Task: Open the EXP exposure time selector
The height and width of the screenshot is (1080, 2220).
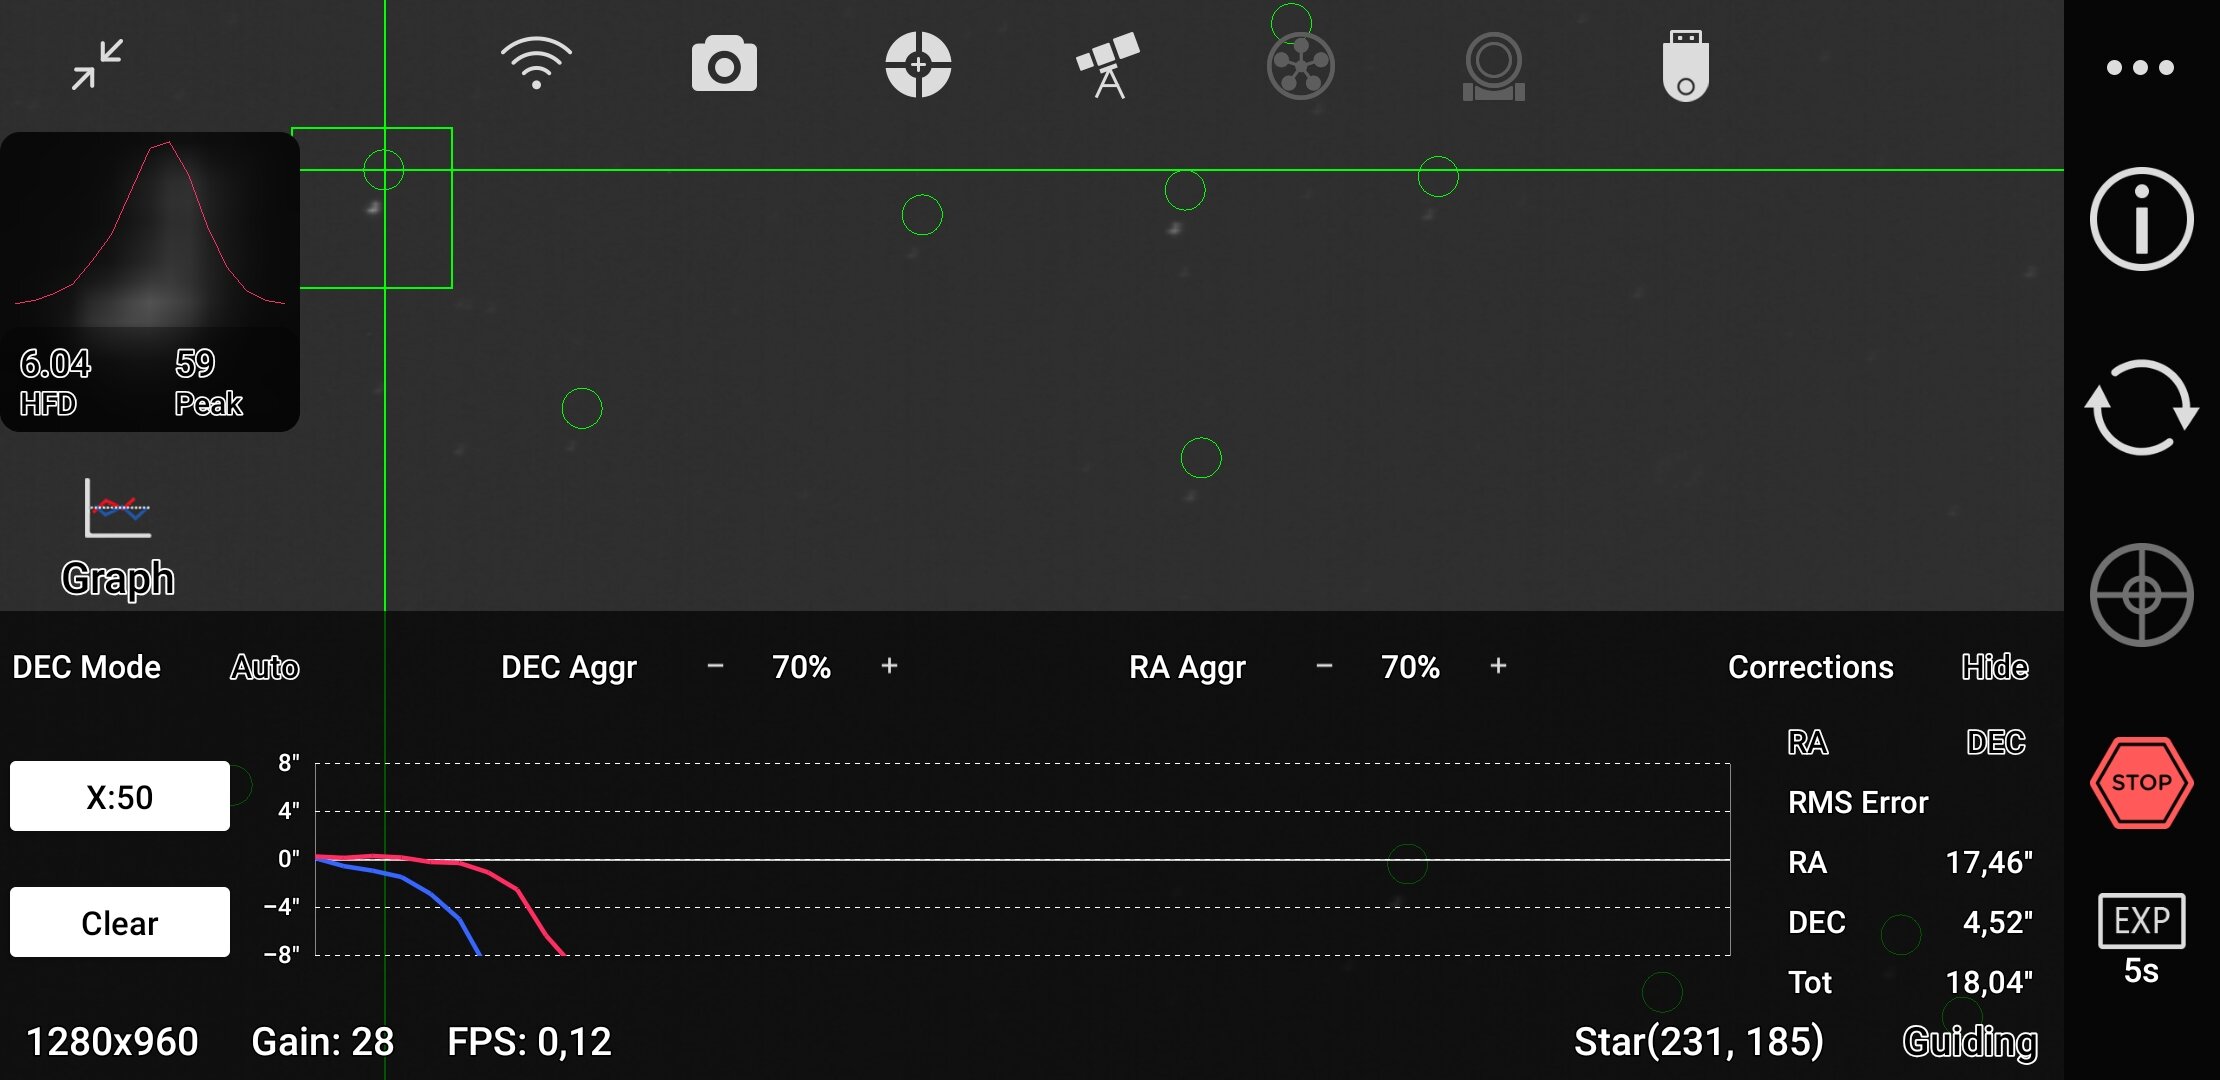Action: [2141, 938]
